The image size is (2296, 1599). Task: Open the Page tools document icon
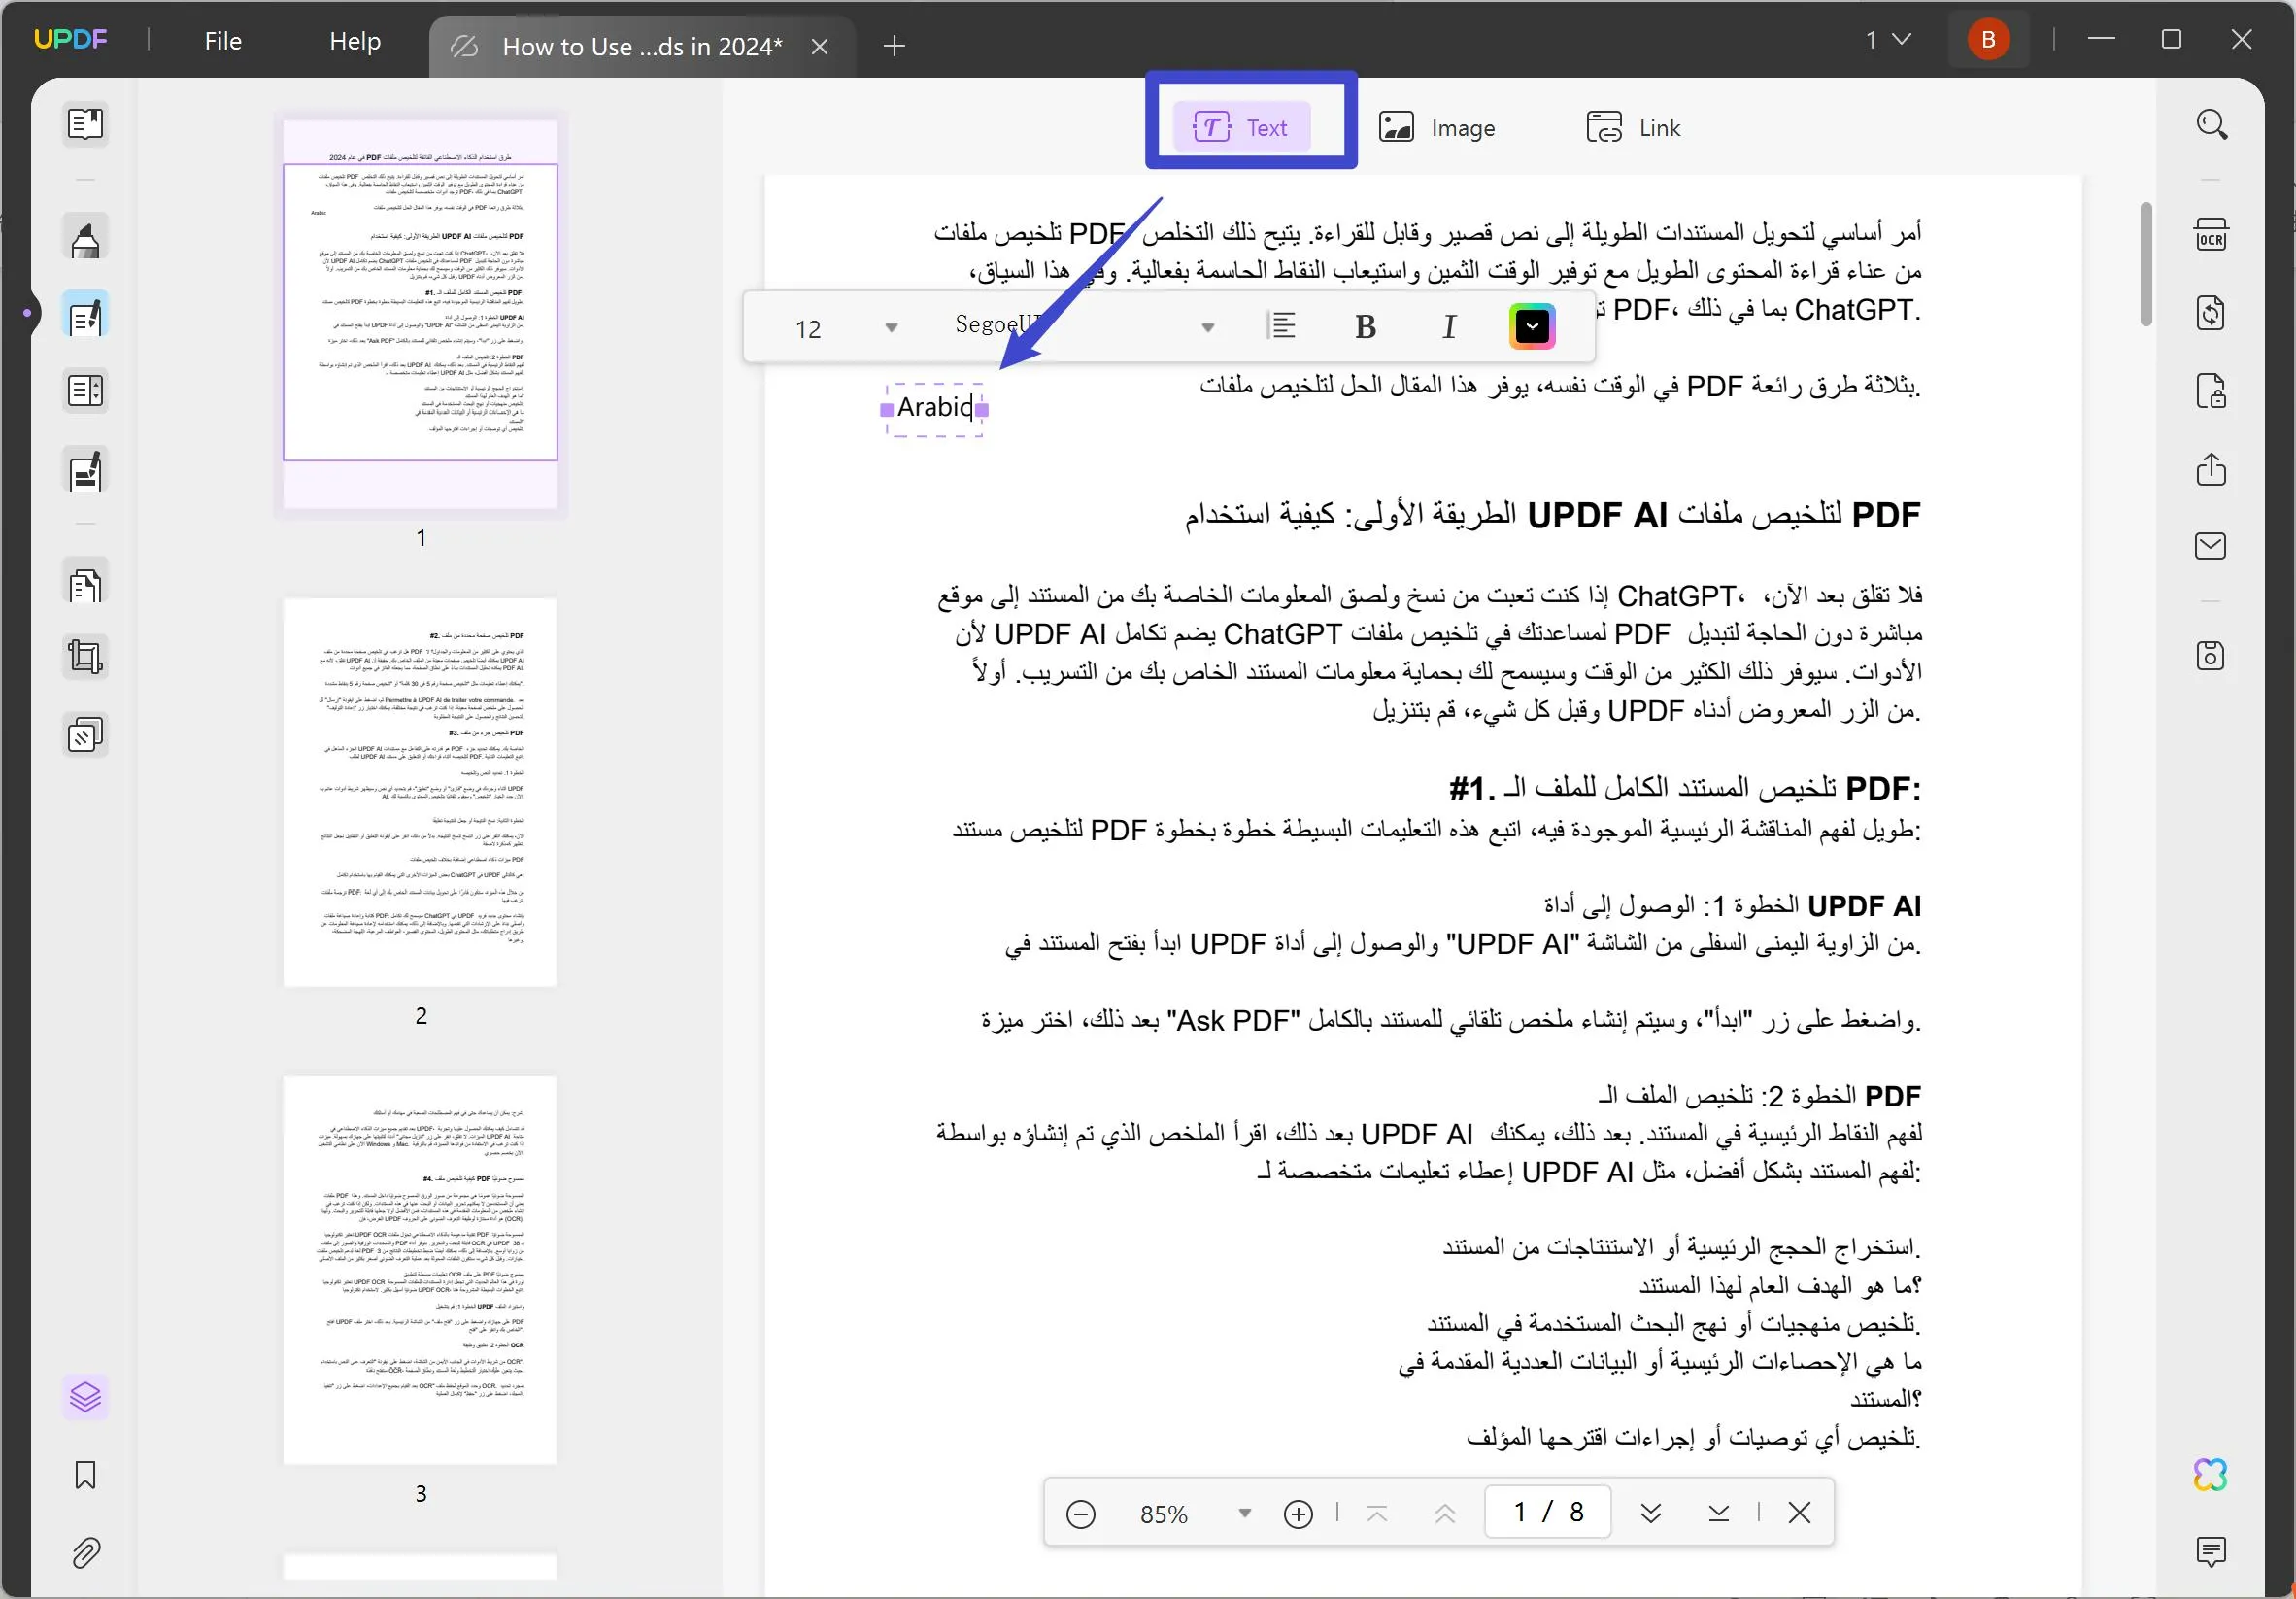(85, 585)
